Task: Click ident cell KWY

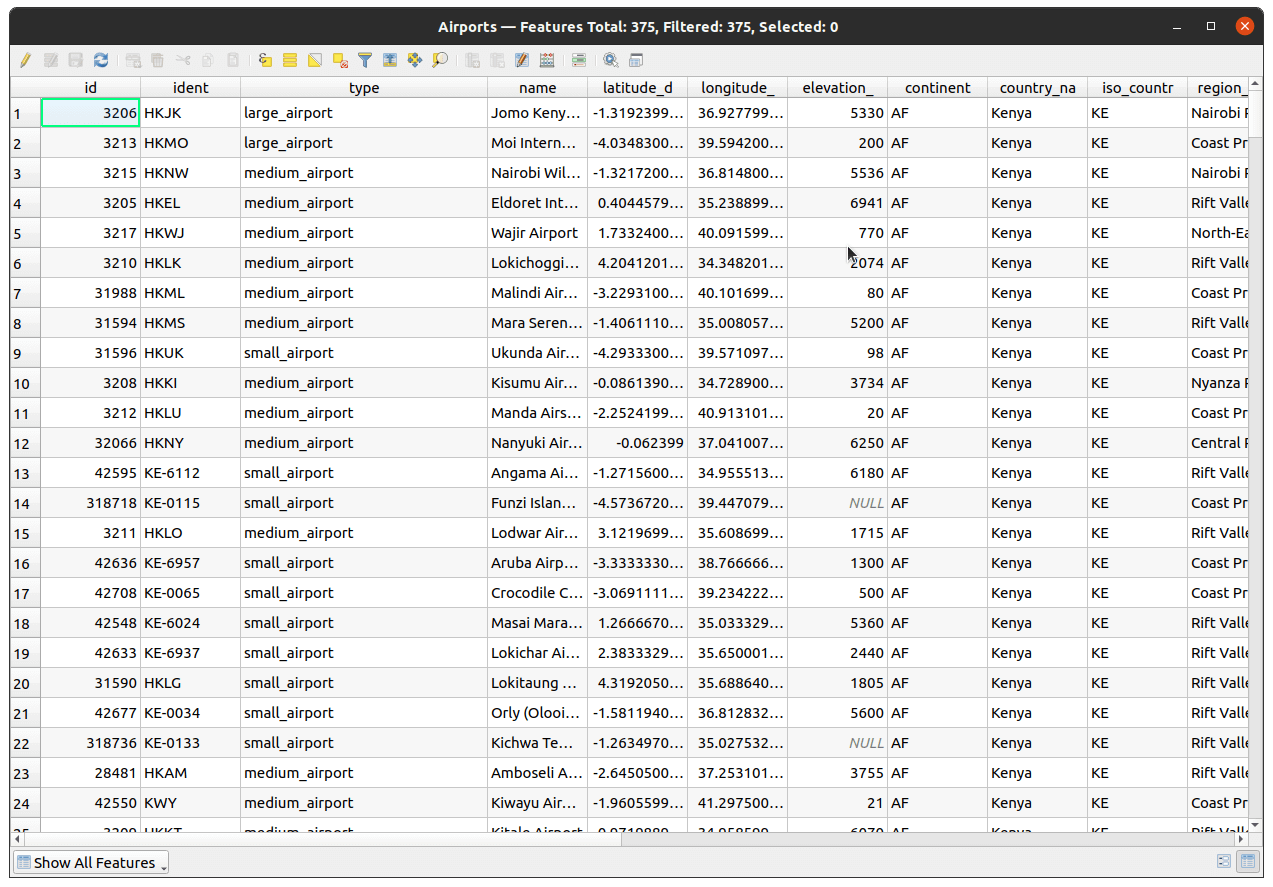Action: tap(190, 803)
